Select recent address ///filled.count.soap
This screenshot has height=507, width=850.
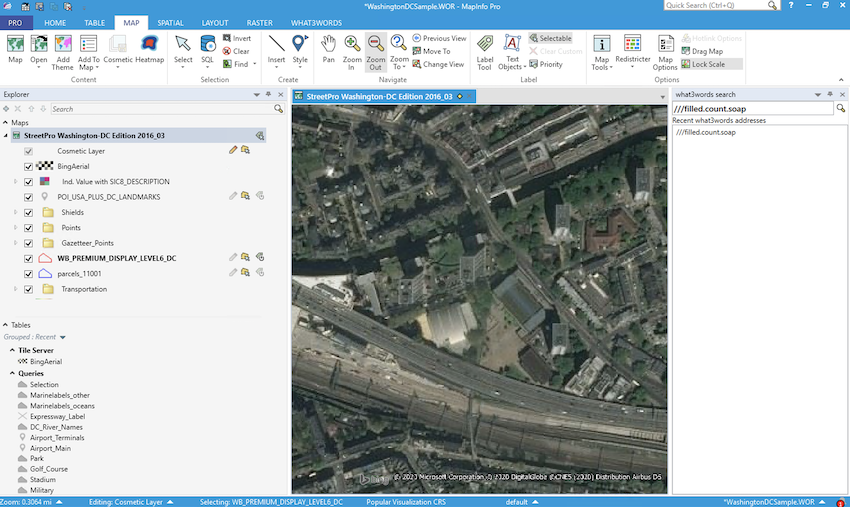706,132
